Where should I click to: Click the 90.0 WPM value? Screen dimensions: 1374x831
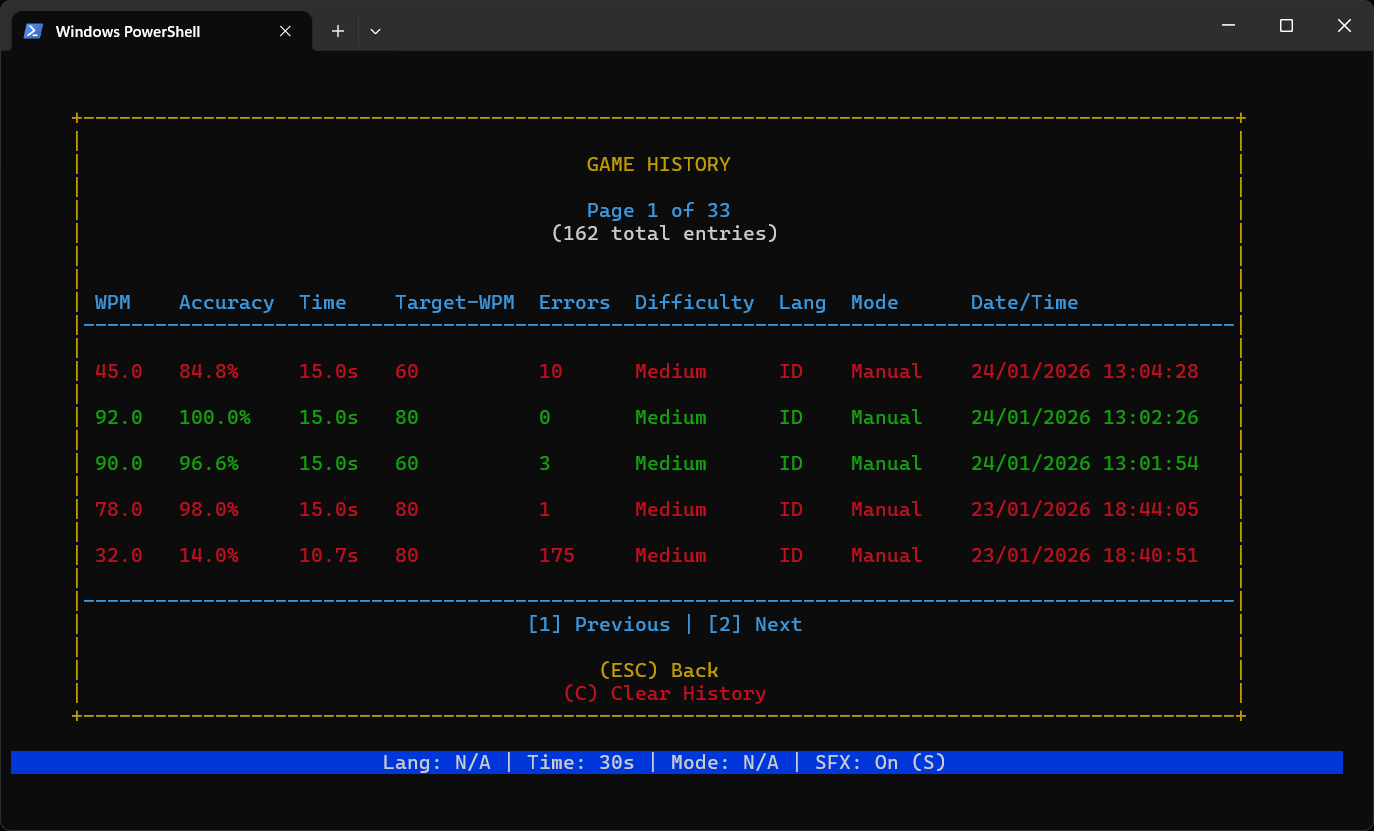tap(119, 463)
